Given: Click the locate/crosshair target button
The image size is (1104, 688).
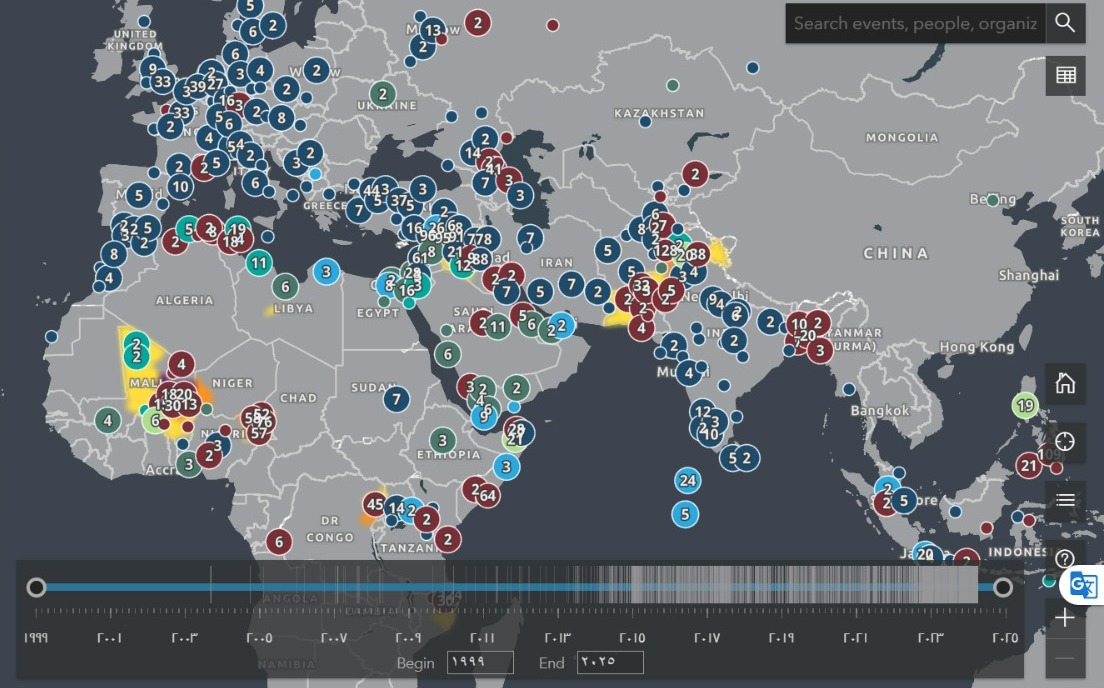Looking at the screenshot, I should [x=1065, y=442].
